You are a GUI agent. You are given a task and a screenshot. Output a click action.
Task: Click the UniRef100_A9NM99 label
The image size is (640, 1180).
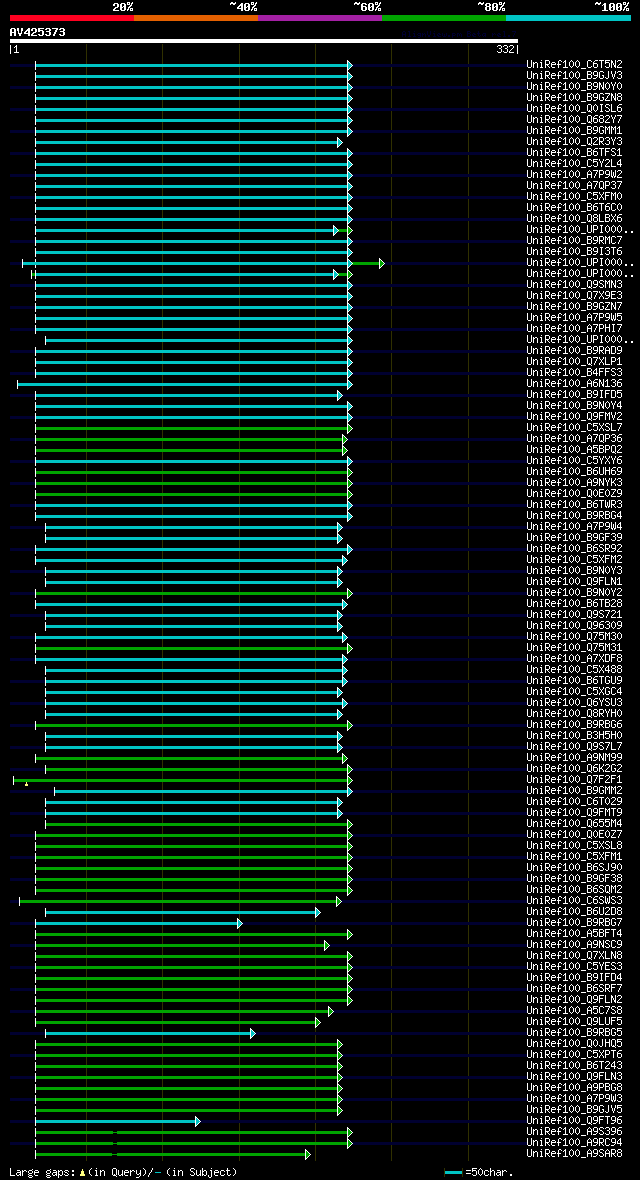click(x=574, y=758)
